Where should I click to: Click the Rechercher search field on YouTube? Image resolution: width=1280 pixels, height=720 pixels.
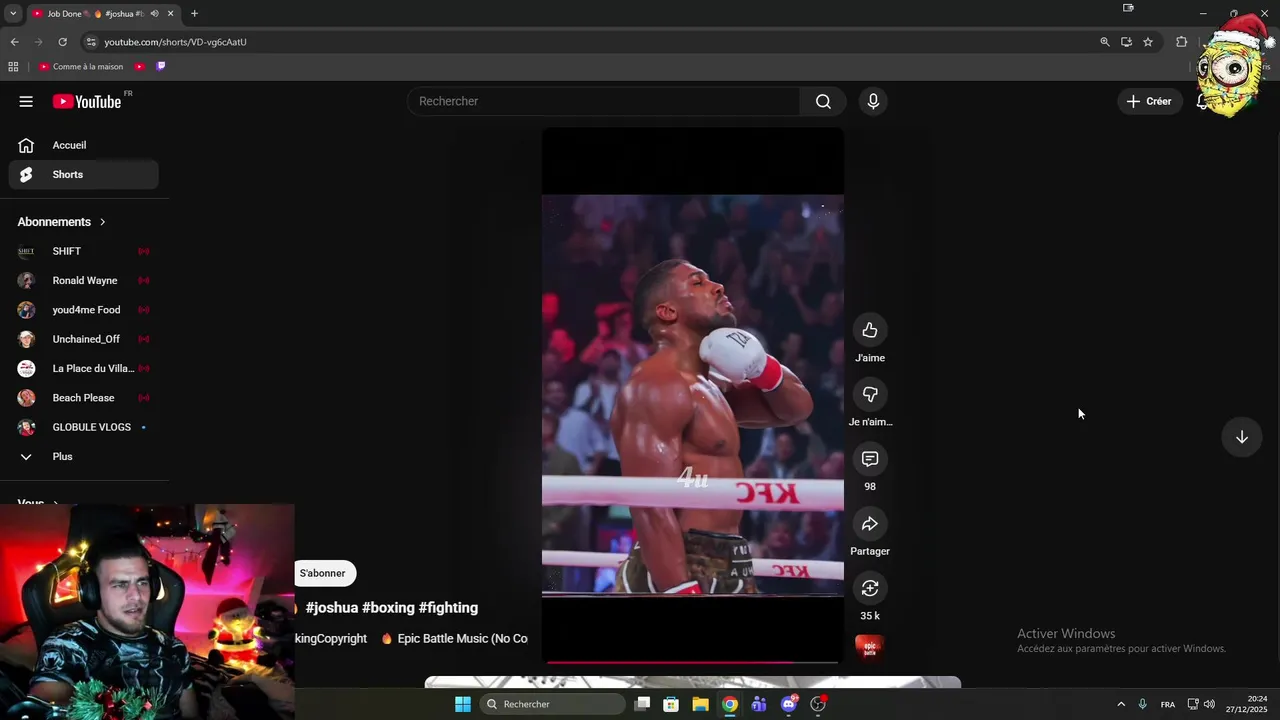point(604,101)
